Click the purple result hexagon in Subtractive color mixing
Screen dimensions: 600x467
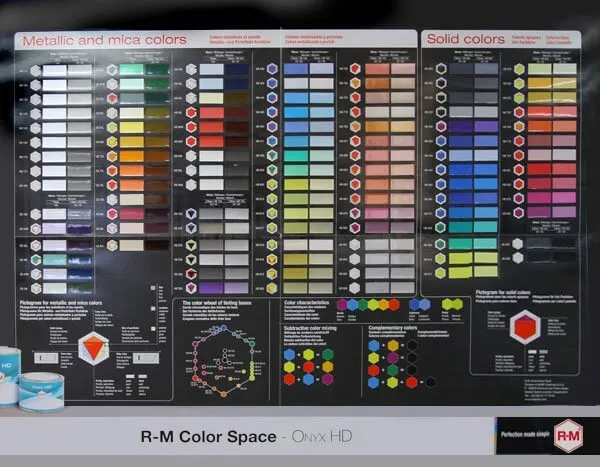click(x=328, y=380)
